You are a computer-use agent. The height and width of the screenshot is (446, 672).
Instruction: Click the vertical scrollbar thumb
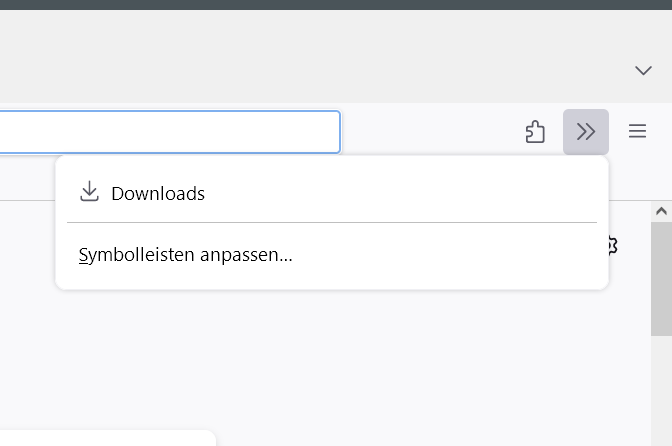pyautogui.click(x=661, y=278)
